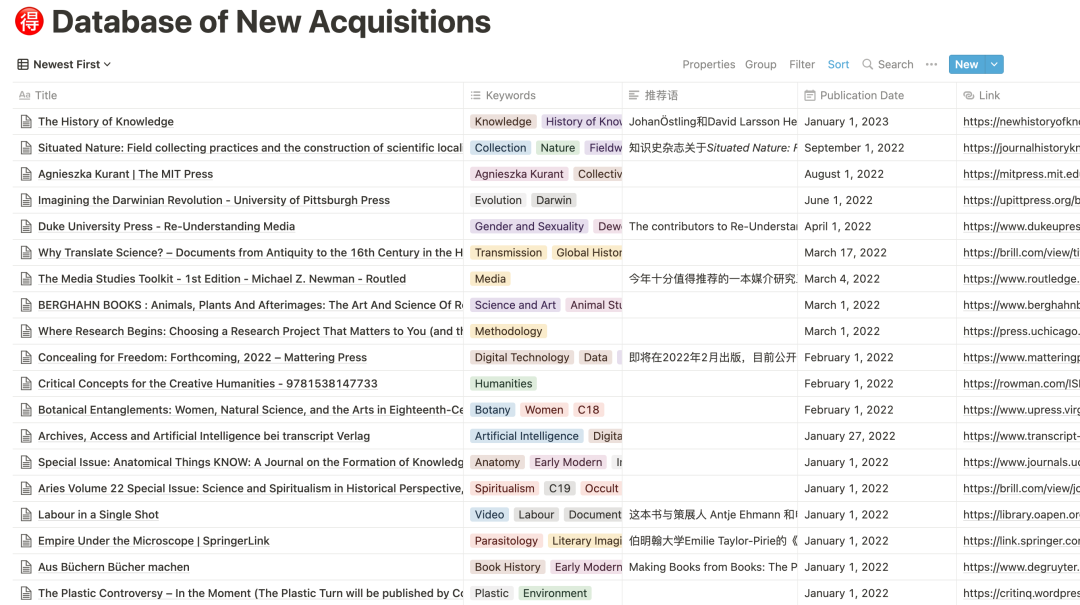1080x605 pixels.
Task: Open the Group menu
Action: pos(760,64)
